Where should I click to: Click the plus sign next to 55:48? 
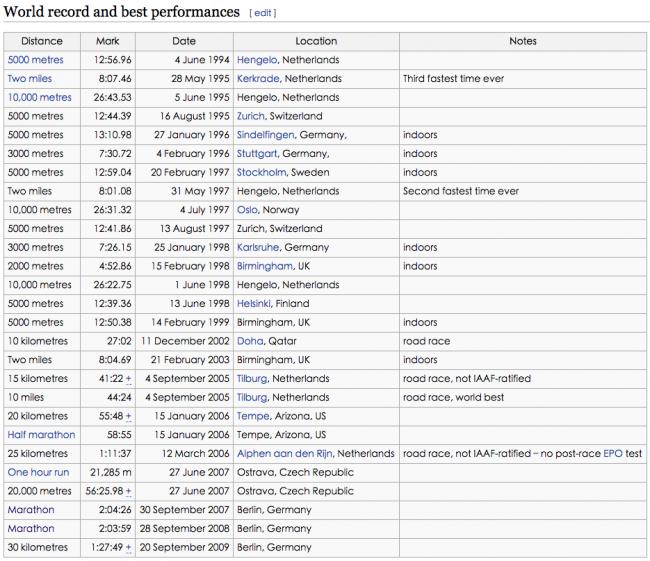129,416
